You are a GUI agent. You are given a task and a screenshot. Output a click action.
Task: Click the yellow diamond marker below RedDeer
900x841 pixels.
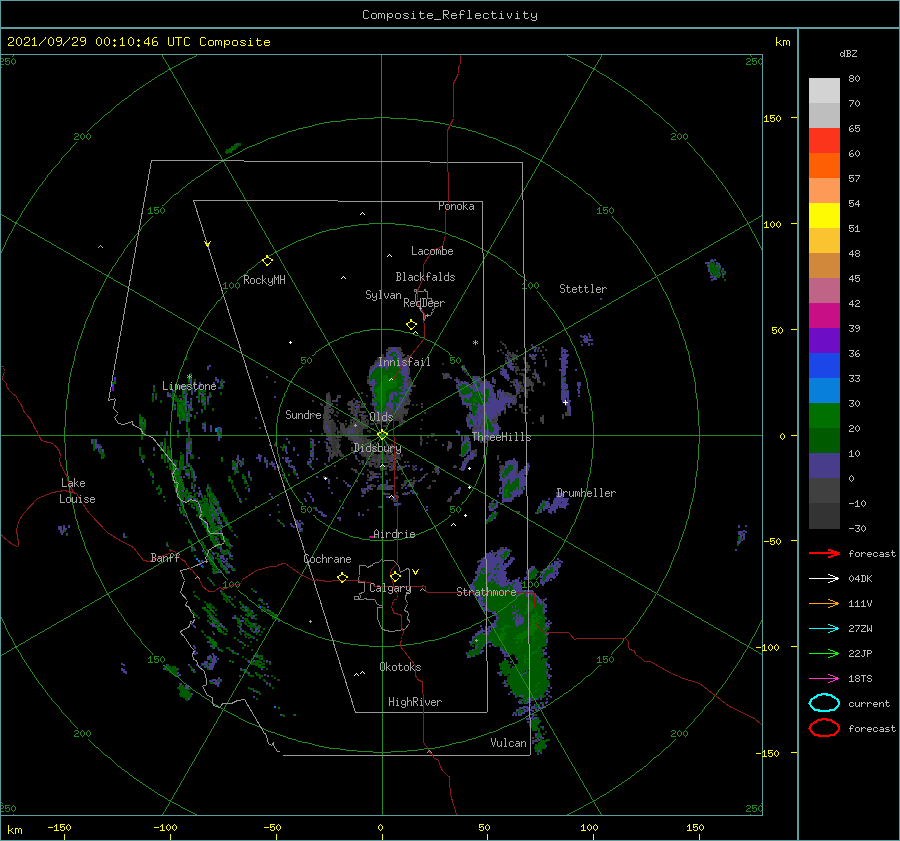(411, 325)
